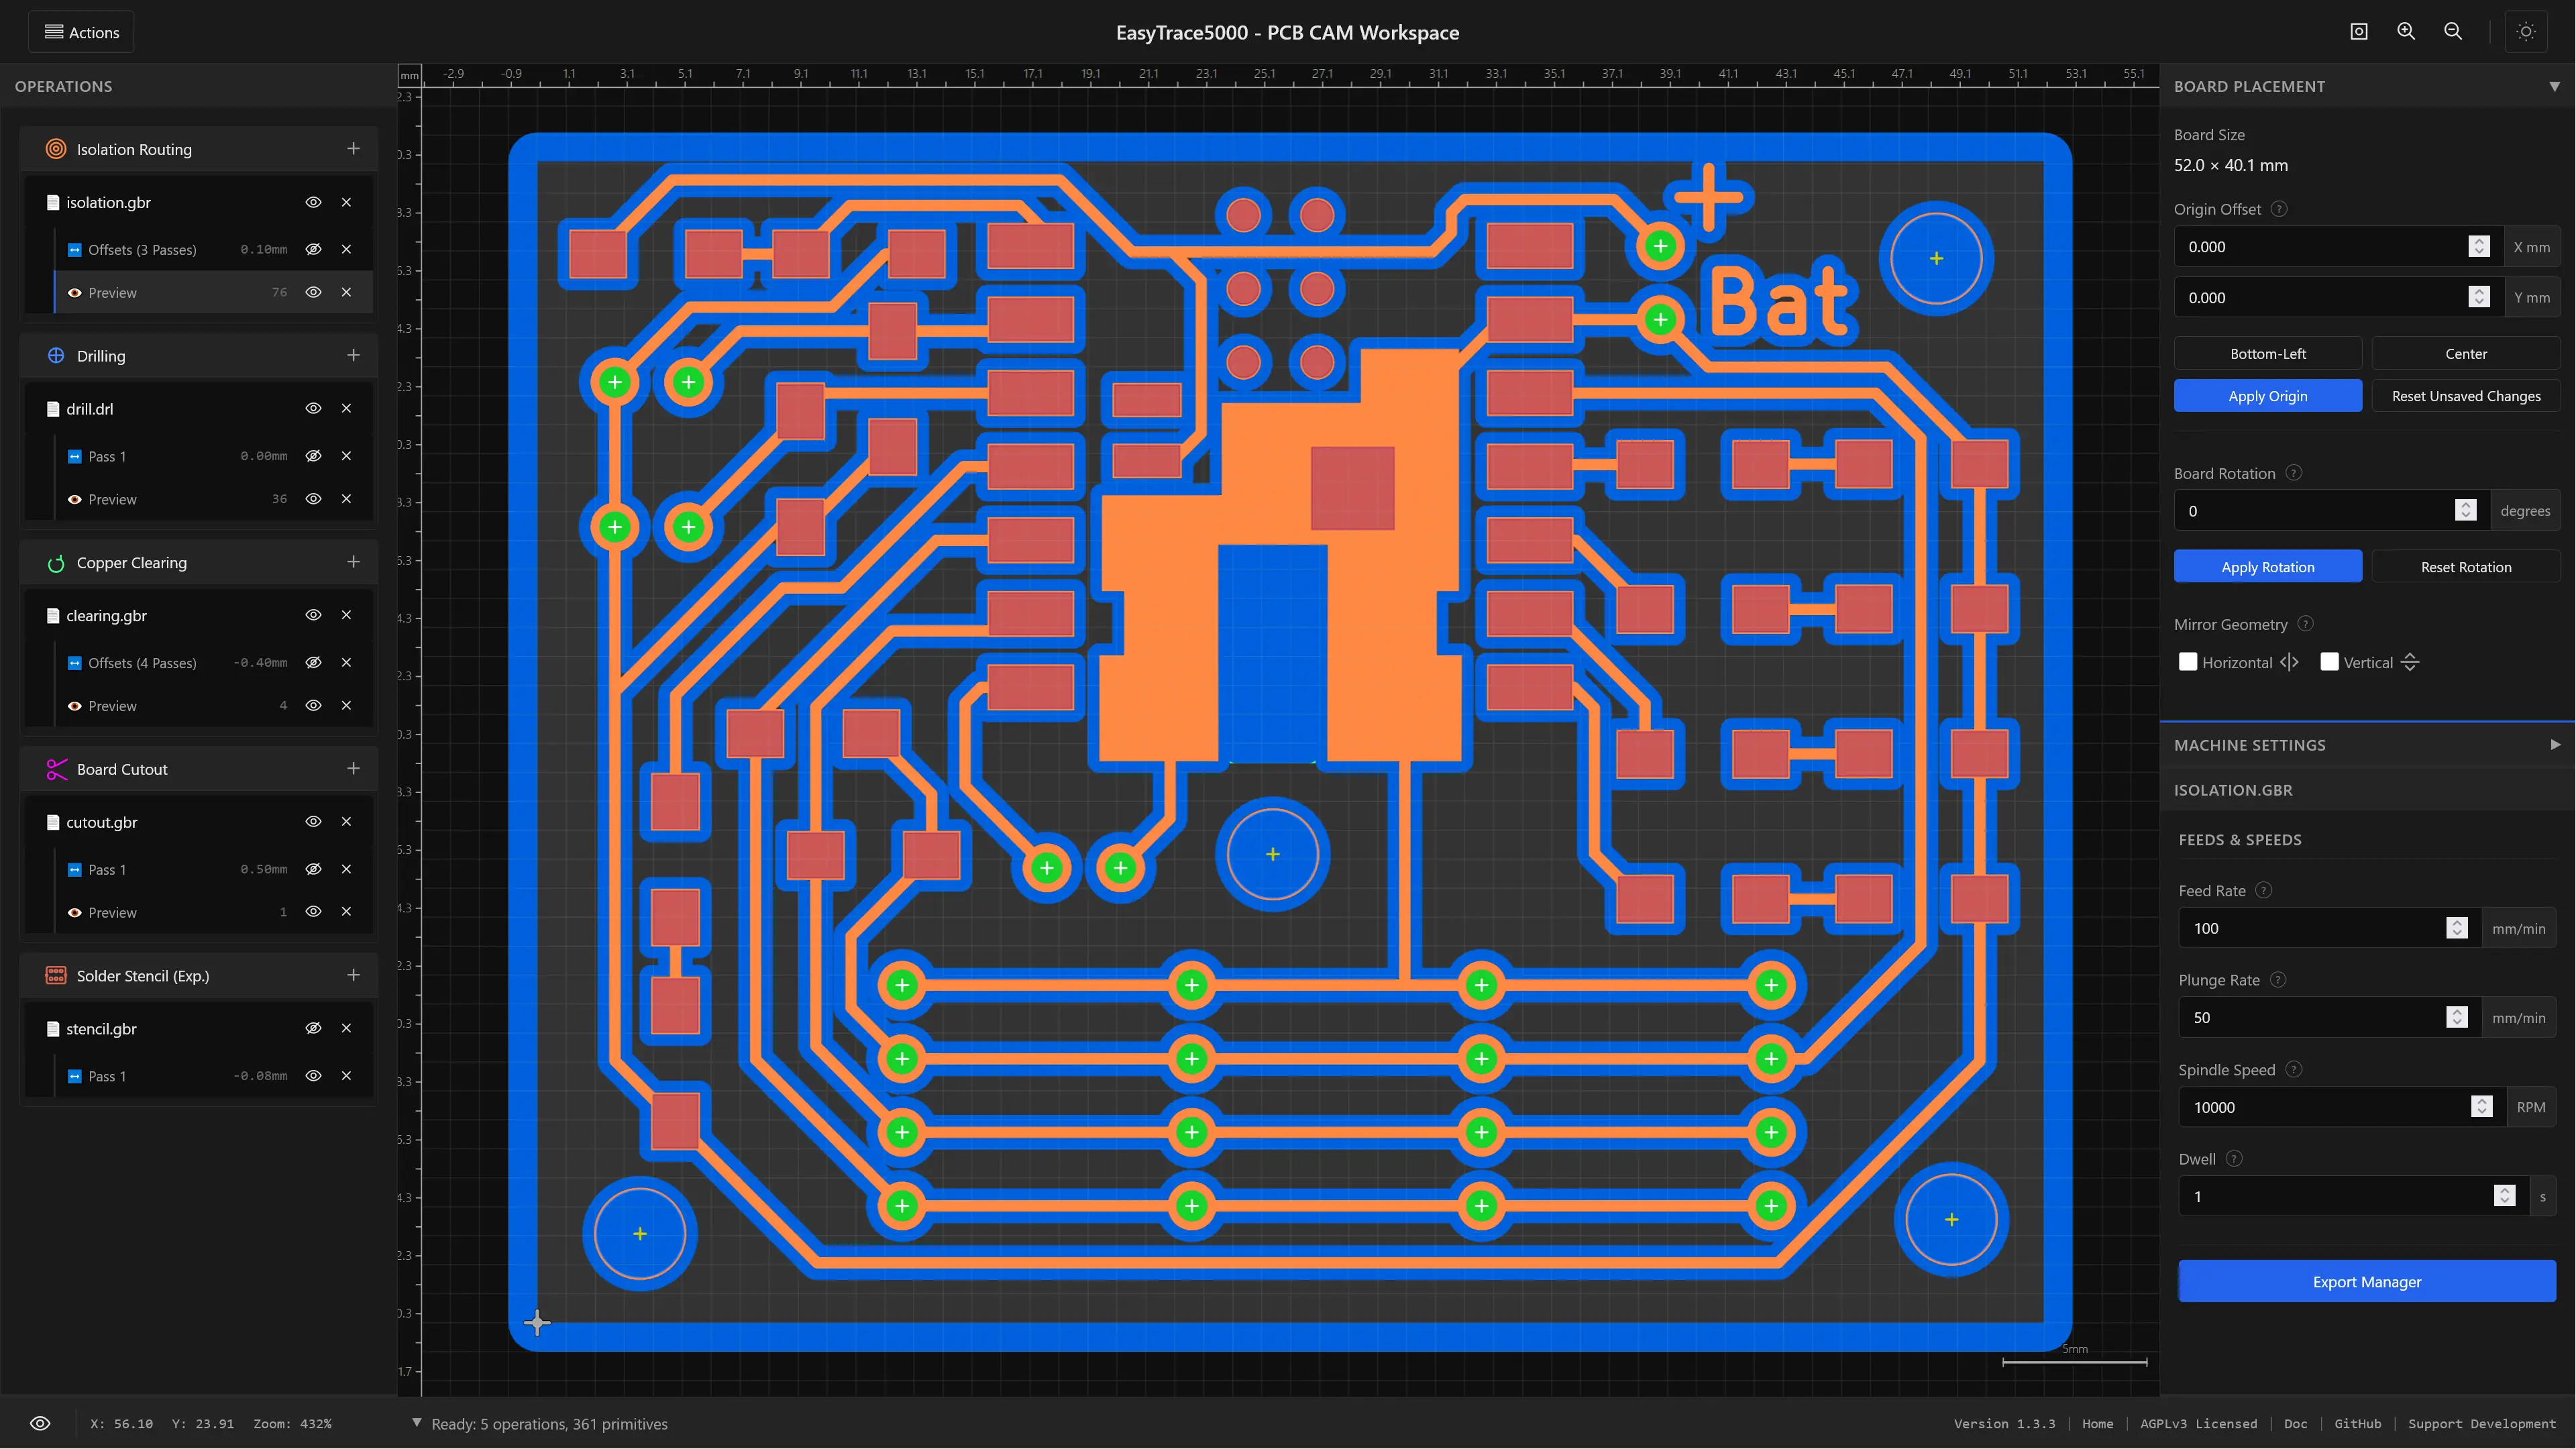Select the Isolation Routing group header
2576x1449 pixels.
[198, 149]
